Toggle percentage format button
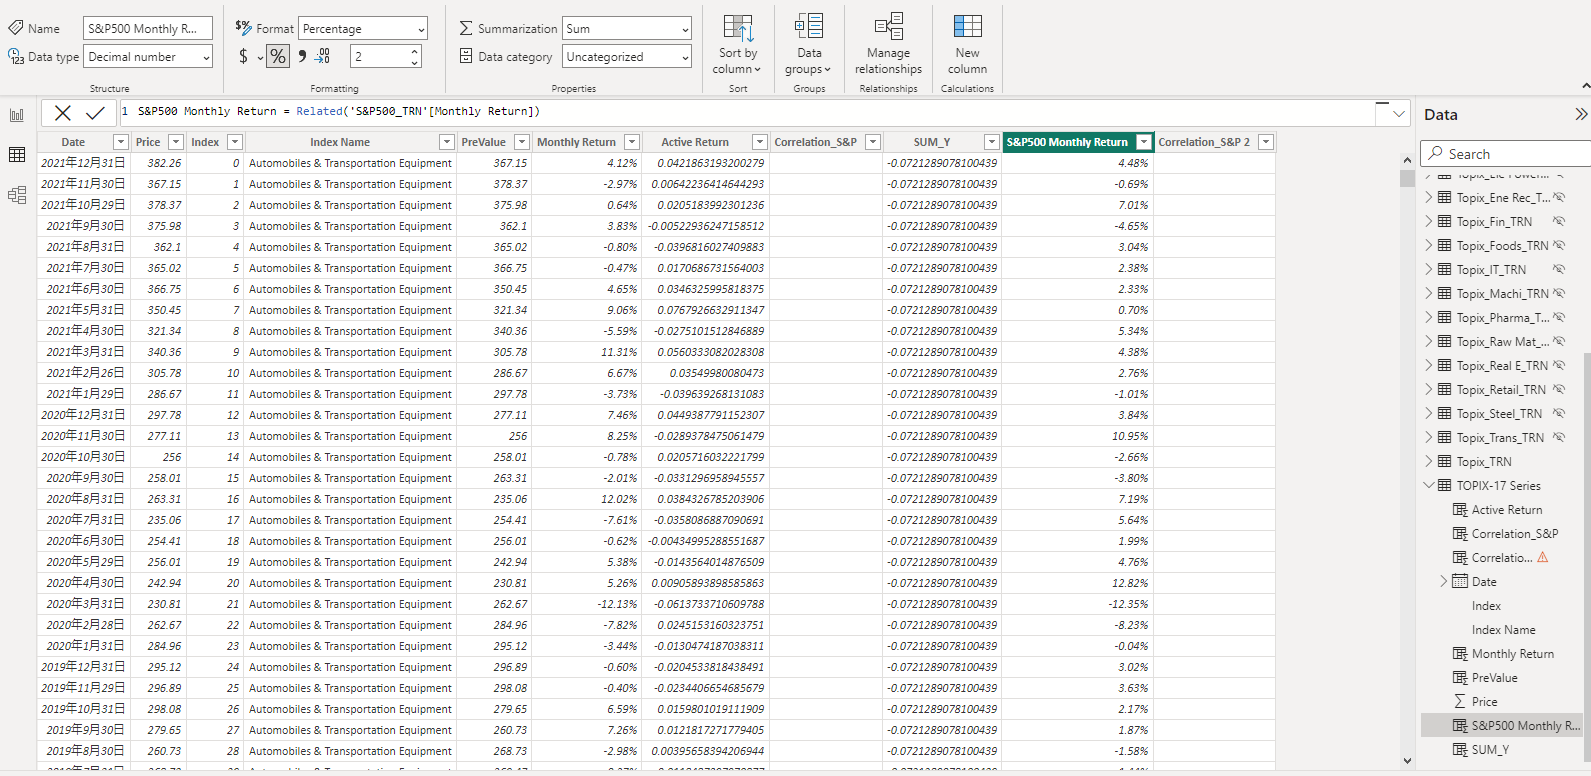Image resolution: width=1591 pixels, height=776 pixels. (x=278, y=57)
